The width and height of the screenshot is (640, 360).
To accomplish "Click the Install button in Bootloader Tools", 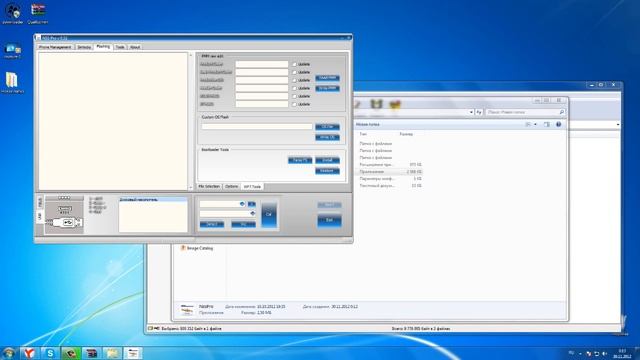I will [x=327, y=160].
